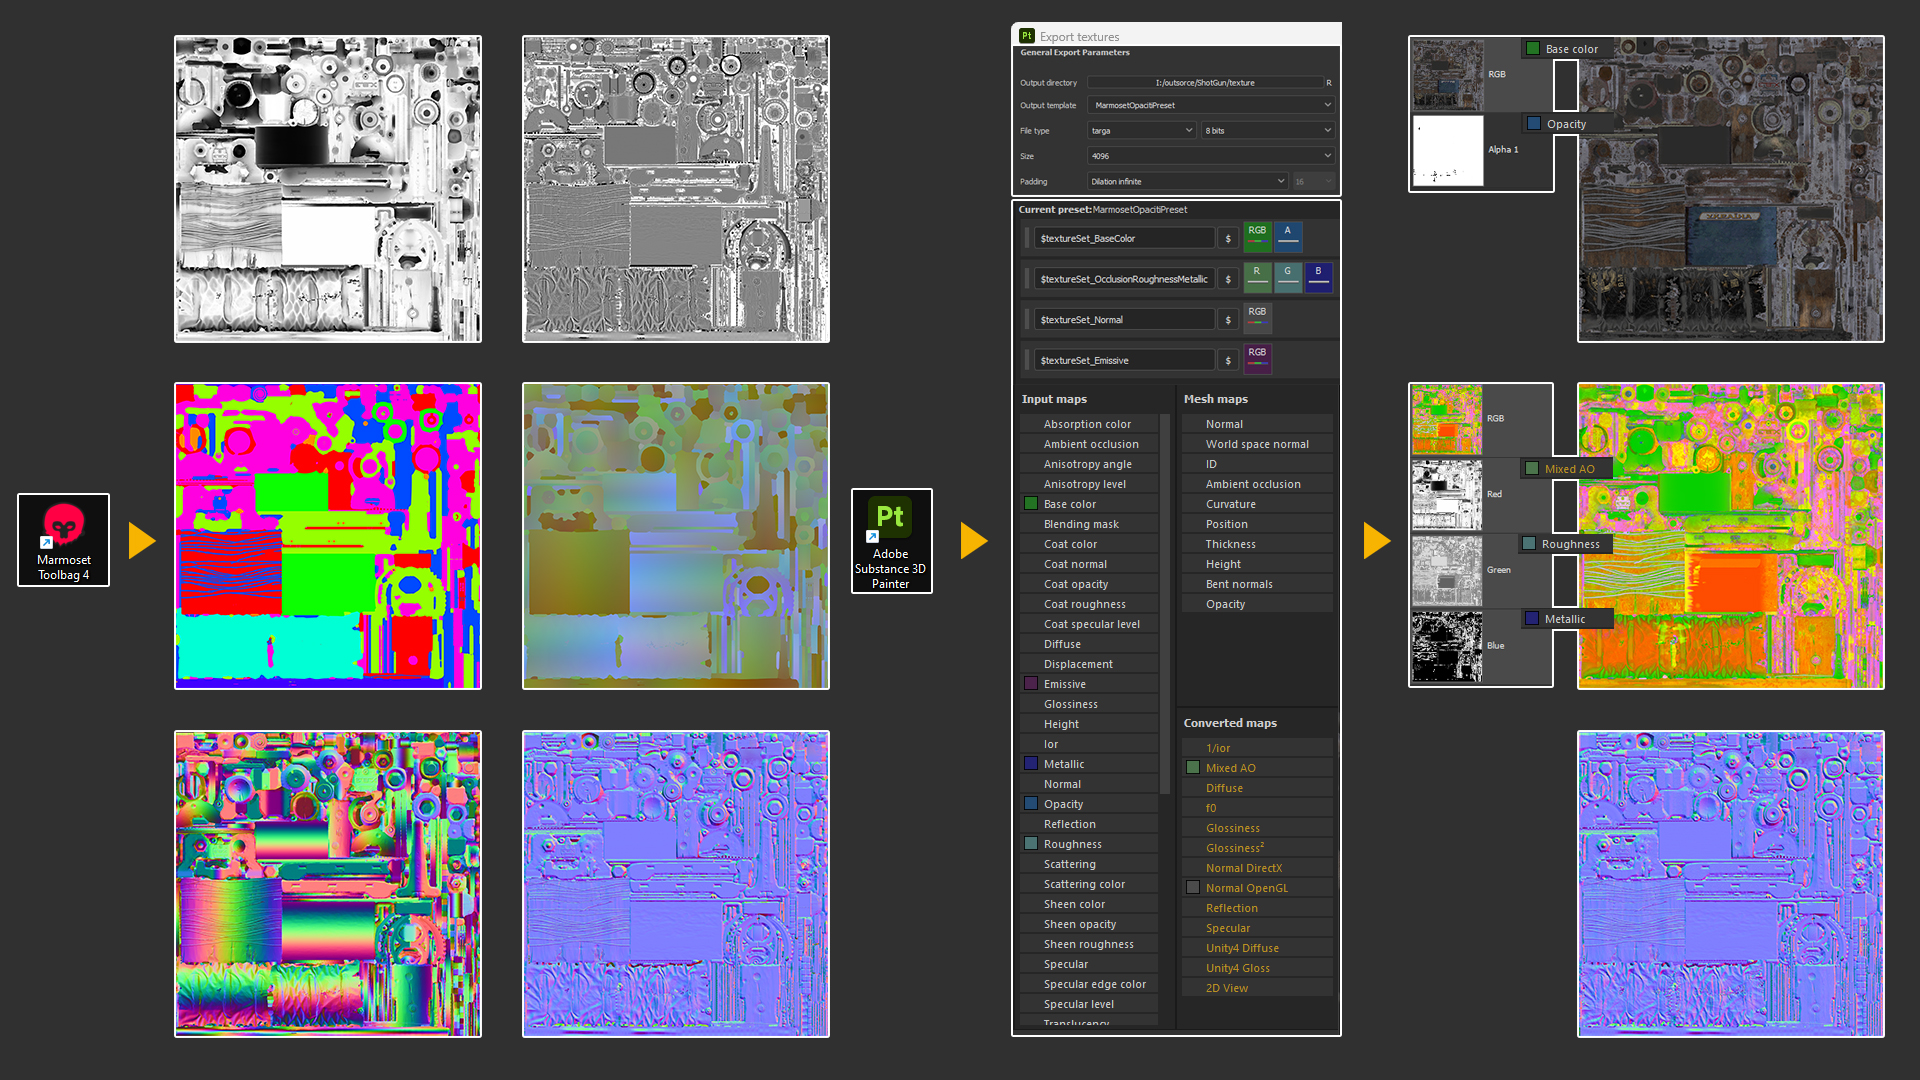Click the R button beside output directory
1920x1080 pixels.
1329,83
